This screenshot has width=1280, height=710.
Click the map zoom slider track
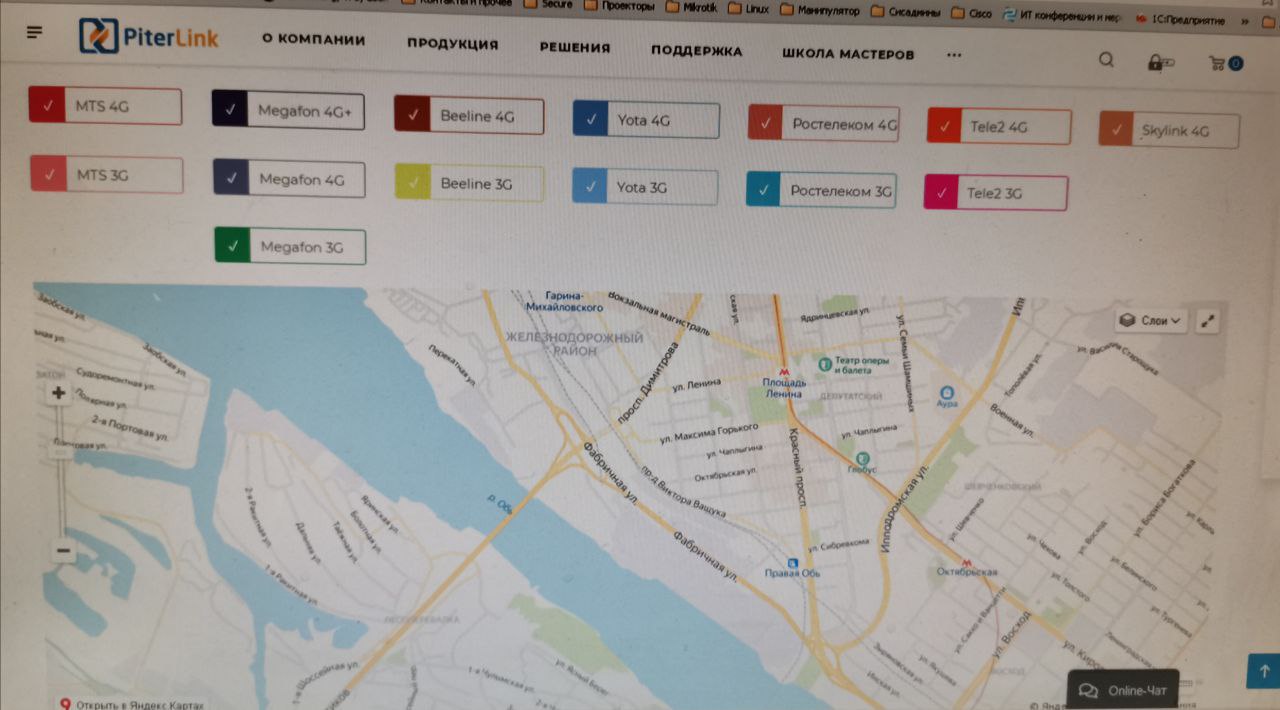(62, 470)
